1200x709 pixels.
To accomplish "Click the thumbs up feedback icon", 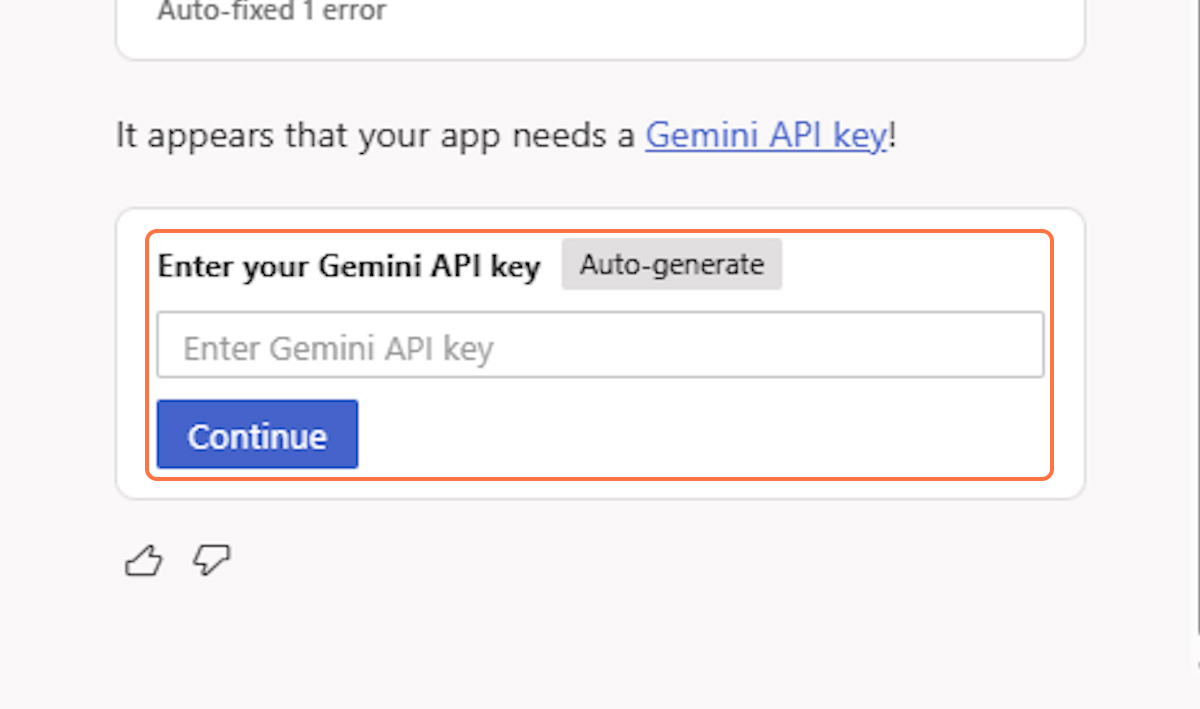I will tap(143, 560).
